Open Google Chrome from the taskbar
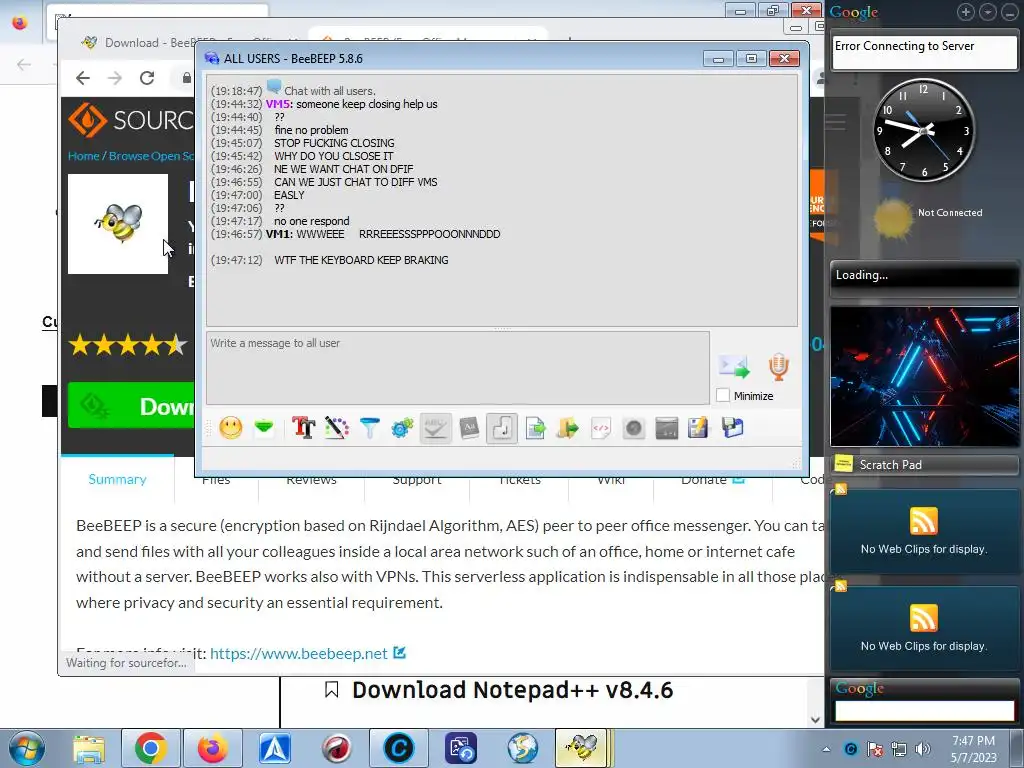1024x768 pixels. point(150,748)
